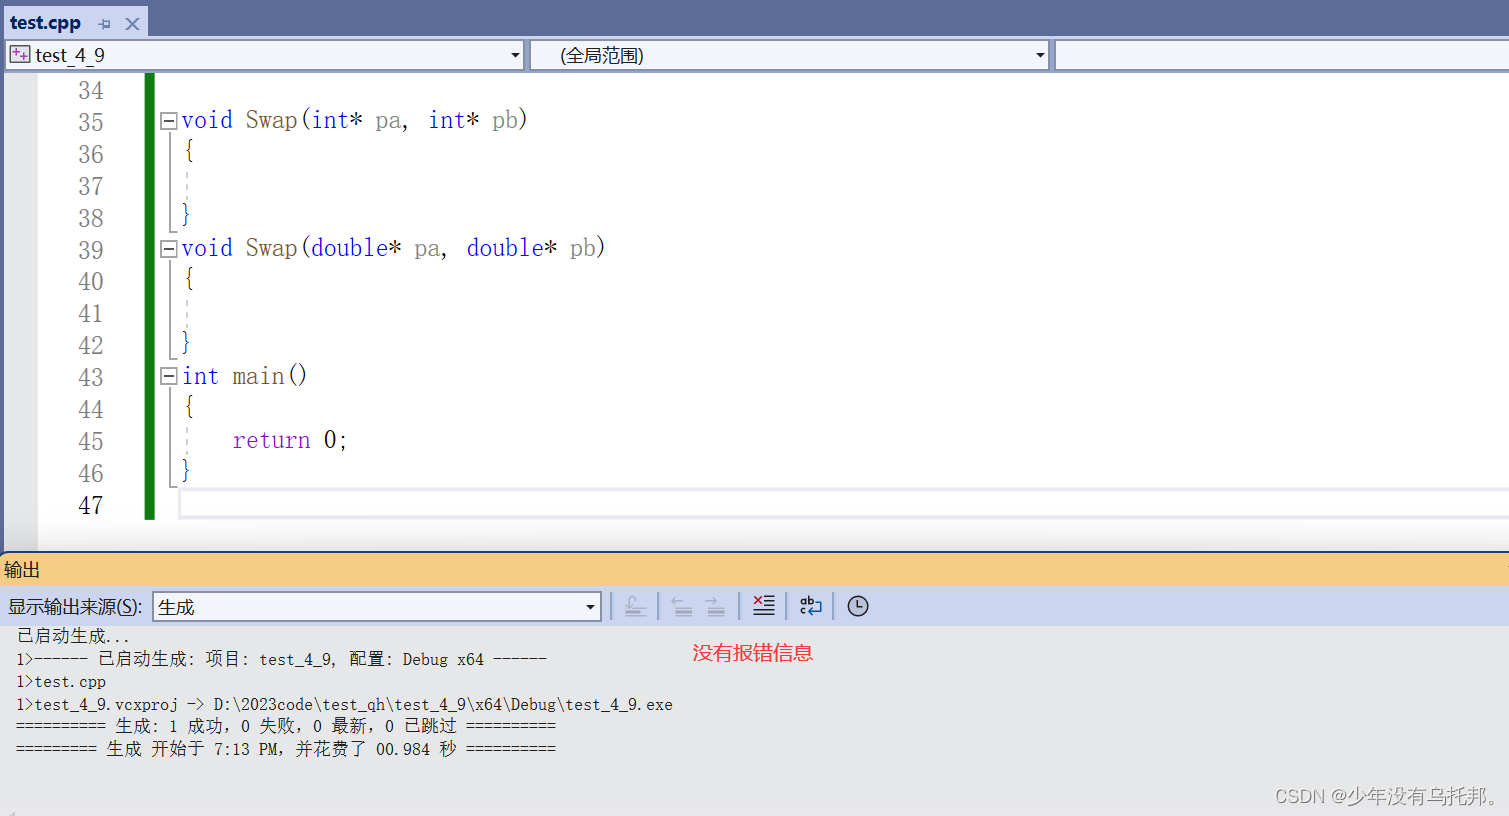Collapse the Swap(int* pa) function
The image size is (1509, 816).
click(x=169, y=121)
